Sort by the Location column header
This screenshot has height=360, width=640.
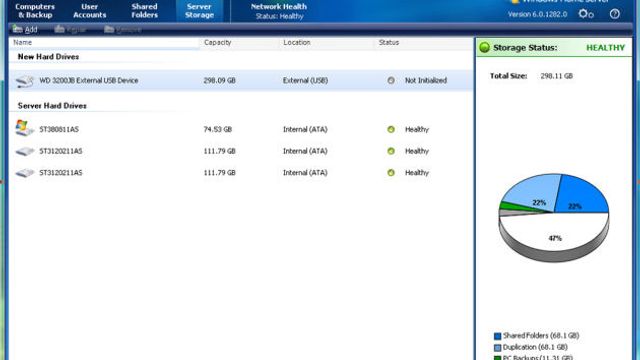(x=297, y=42)
